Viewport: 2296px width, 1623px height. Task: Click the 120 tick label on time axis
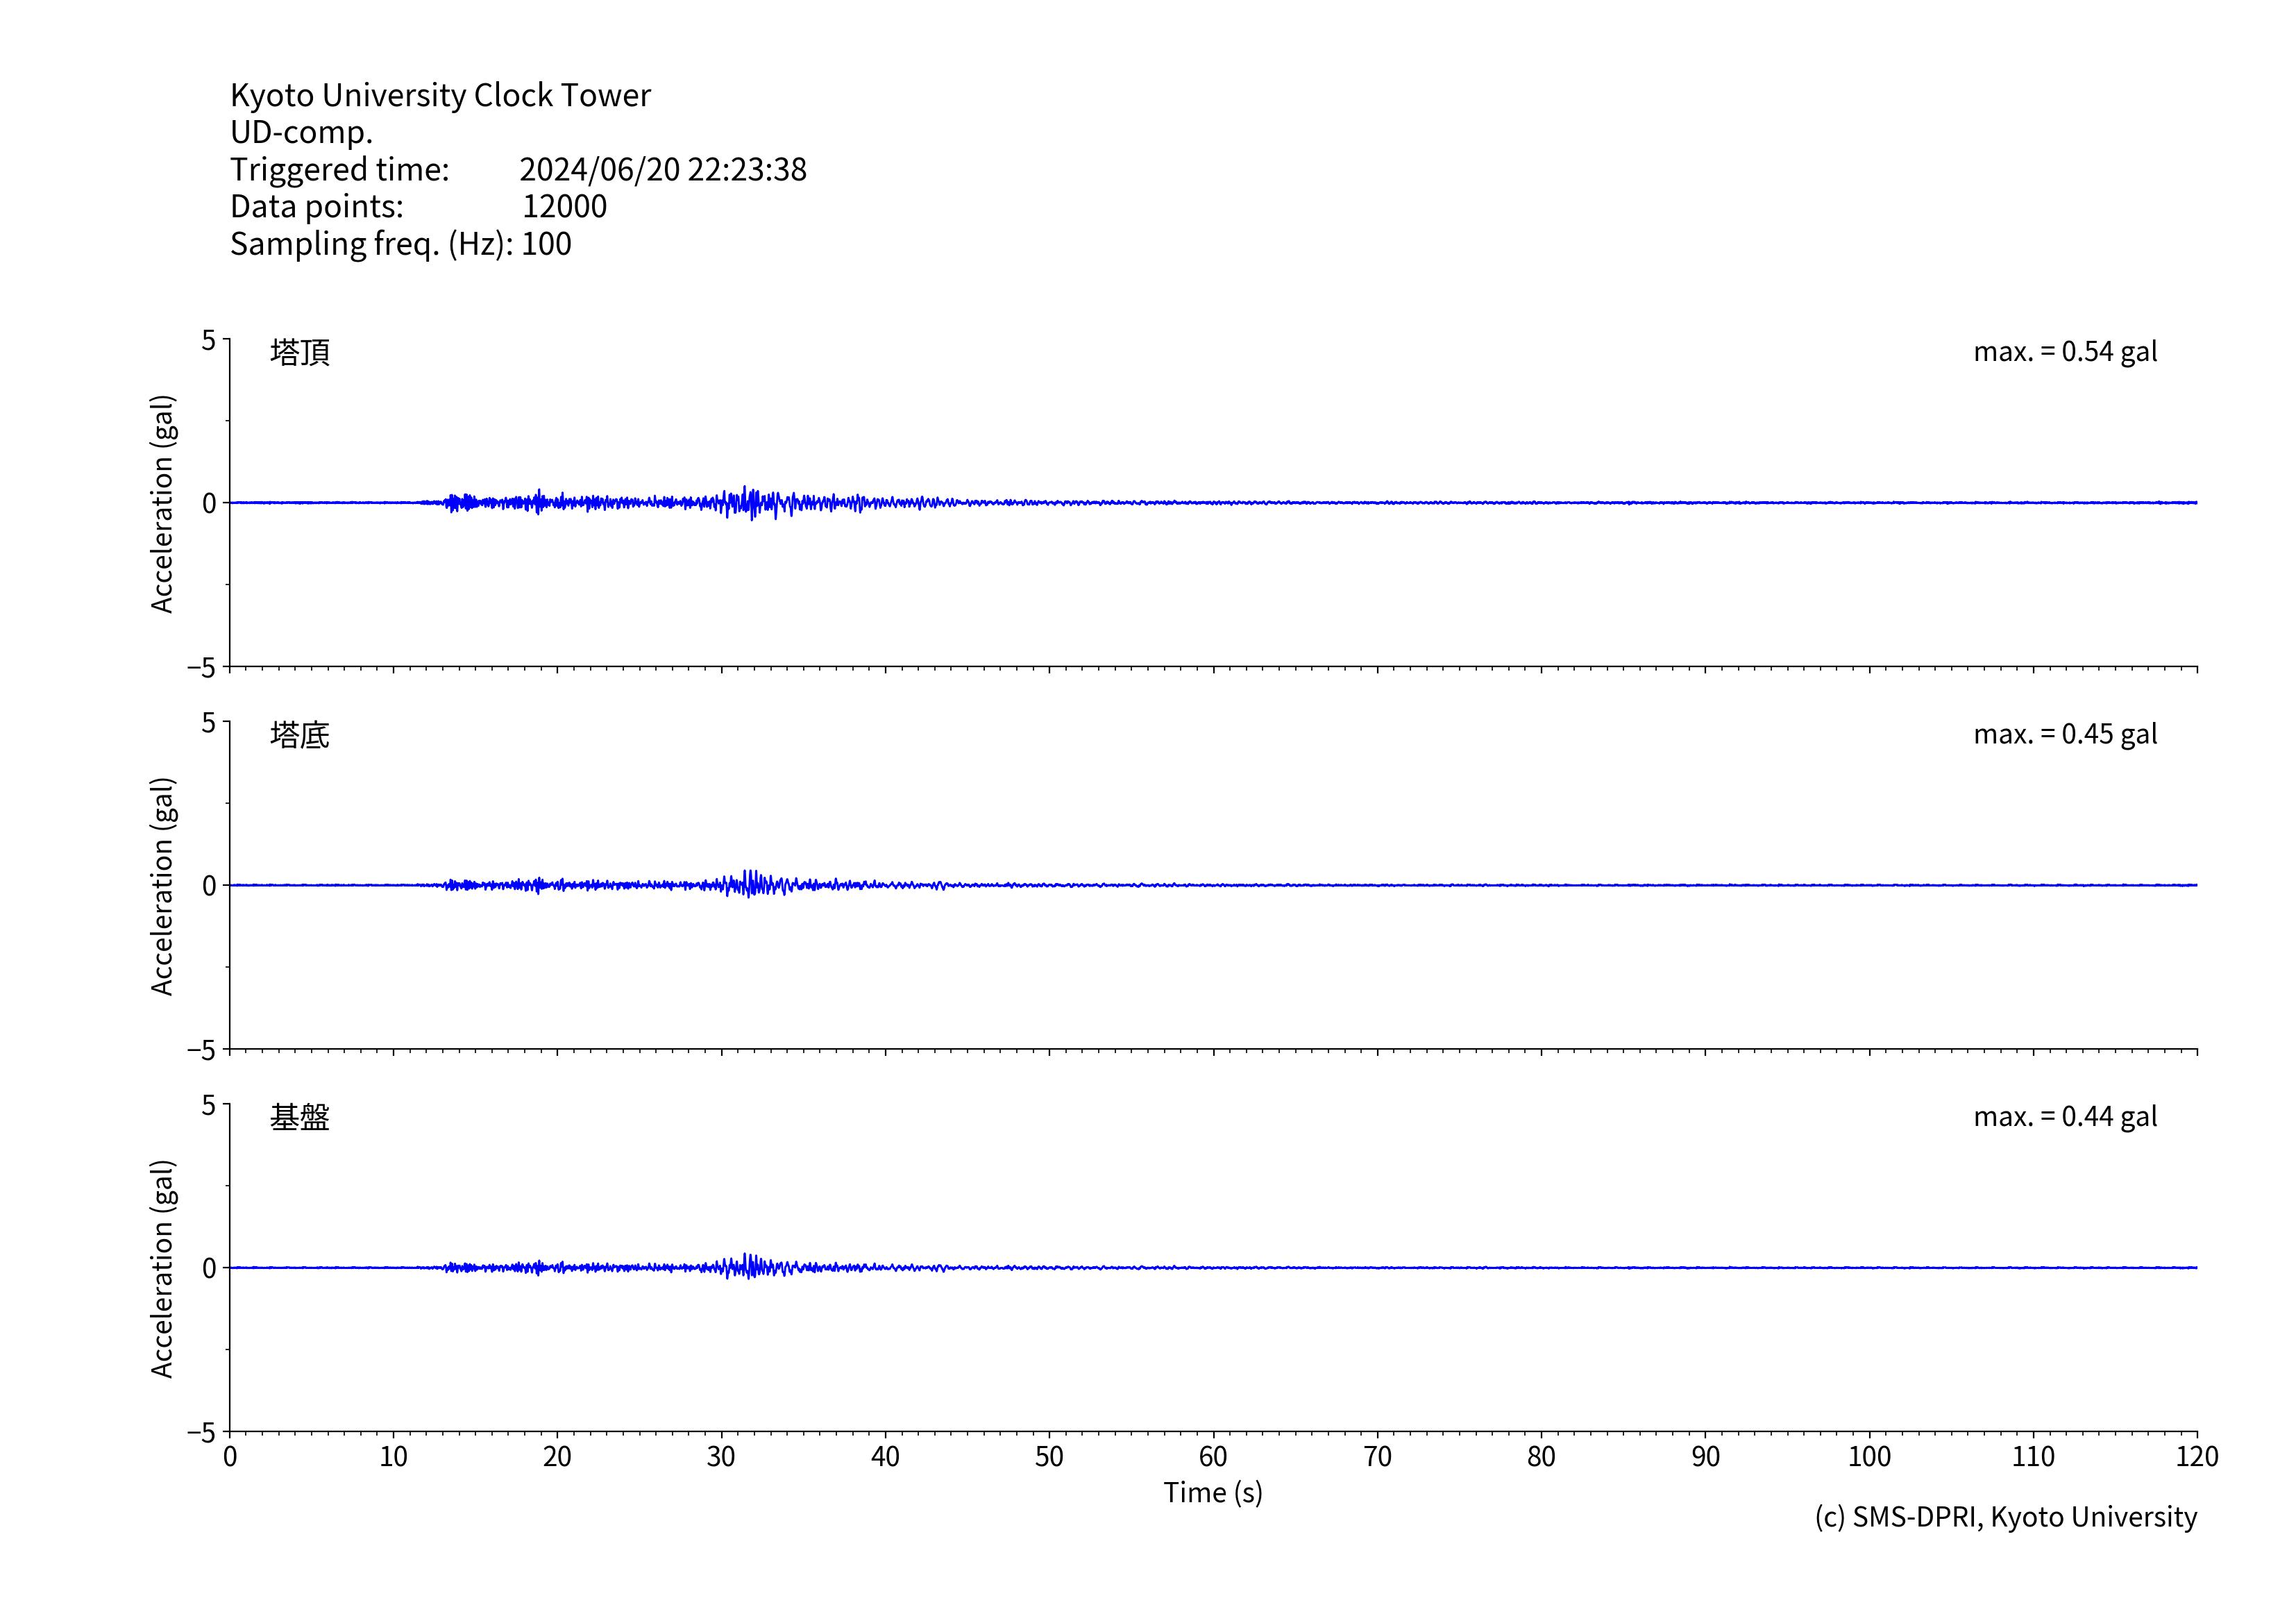tap(2196, 1457)
